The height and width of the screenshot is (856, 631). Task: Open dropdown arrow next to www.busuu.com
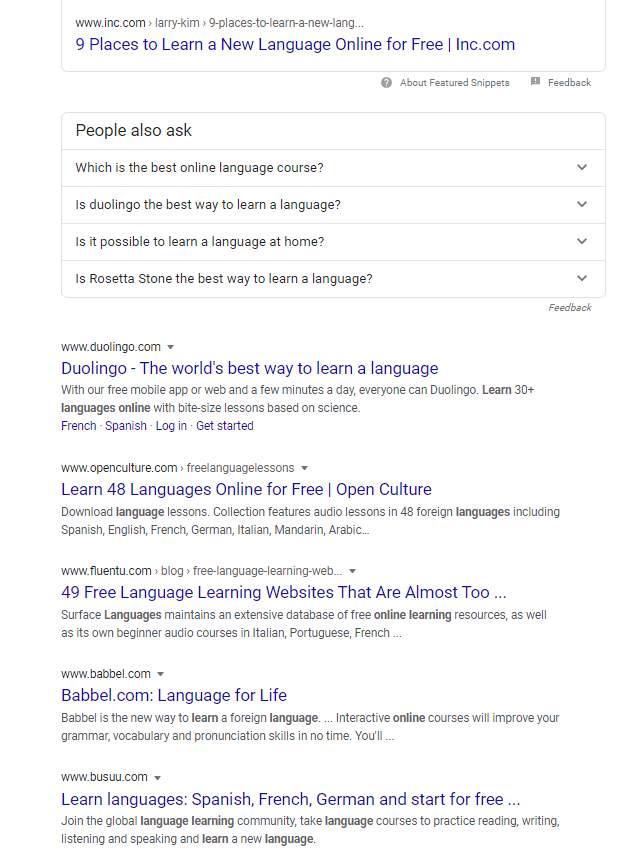click(158, 777)
